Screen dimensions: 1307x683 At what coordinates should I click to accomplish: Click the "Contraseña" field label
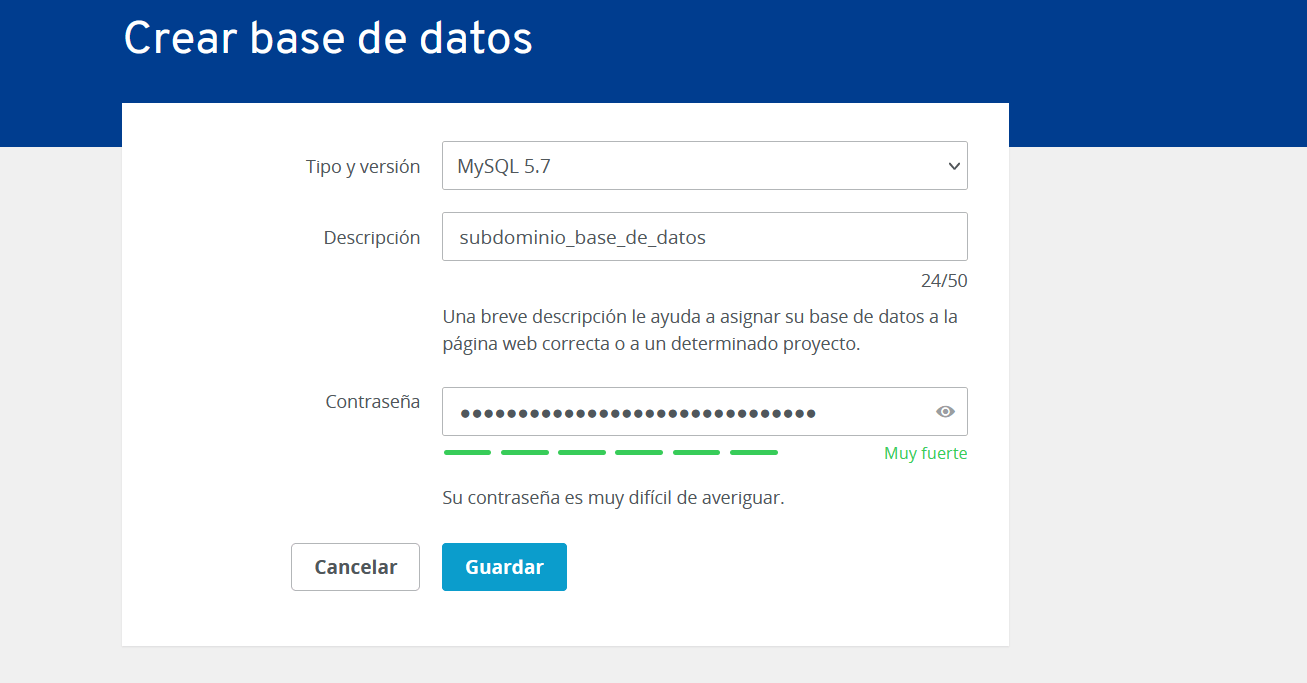tap(373, 402)
